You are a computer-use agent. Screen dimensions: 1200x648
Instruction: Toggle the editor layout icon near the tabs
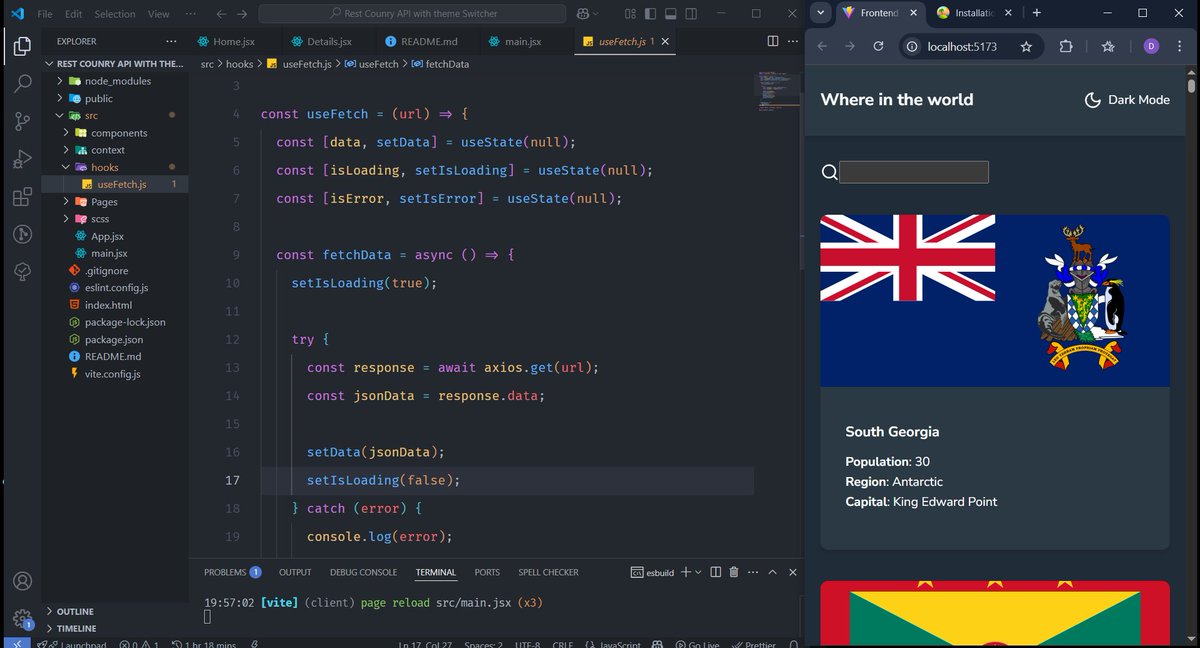tap(772, 39)
